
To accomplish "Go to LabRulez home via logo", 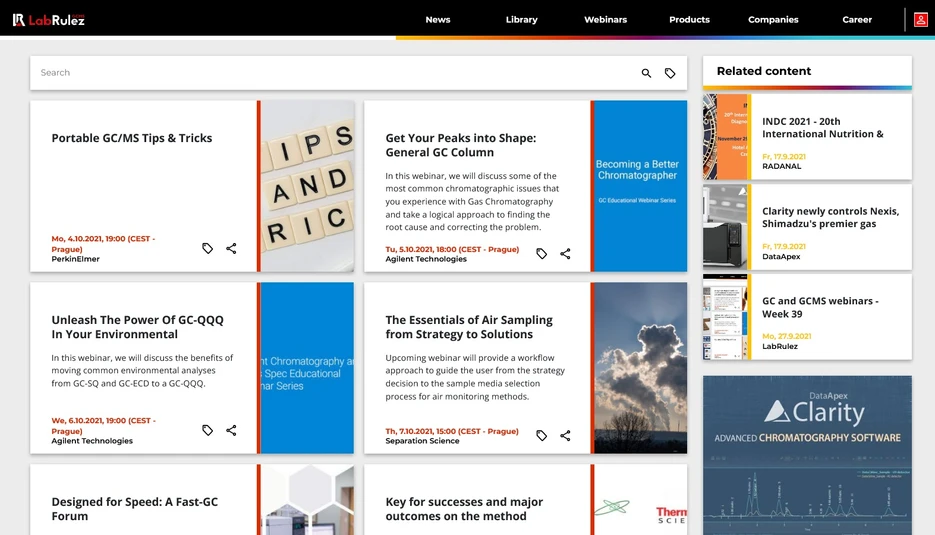I will pyautogui.click(x=49, y=20).
